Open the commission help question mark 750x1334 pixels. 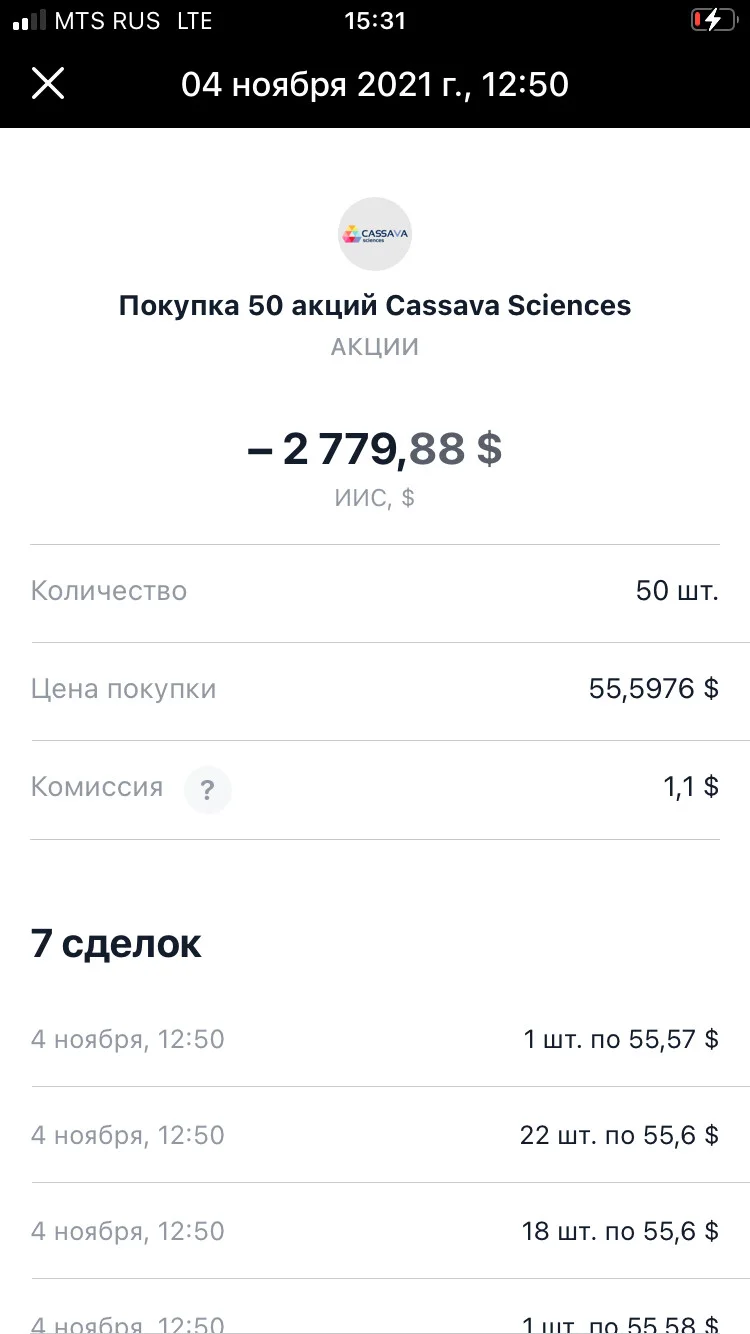pyautogui.click(x=207, y=791)
